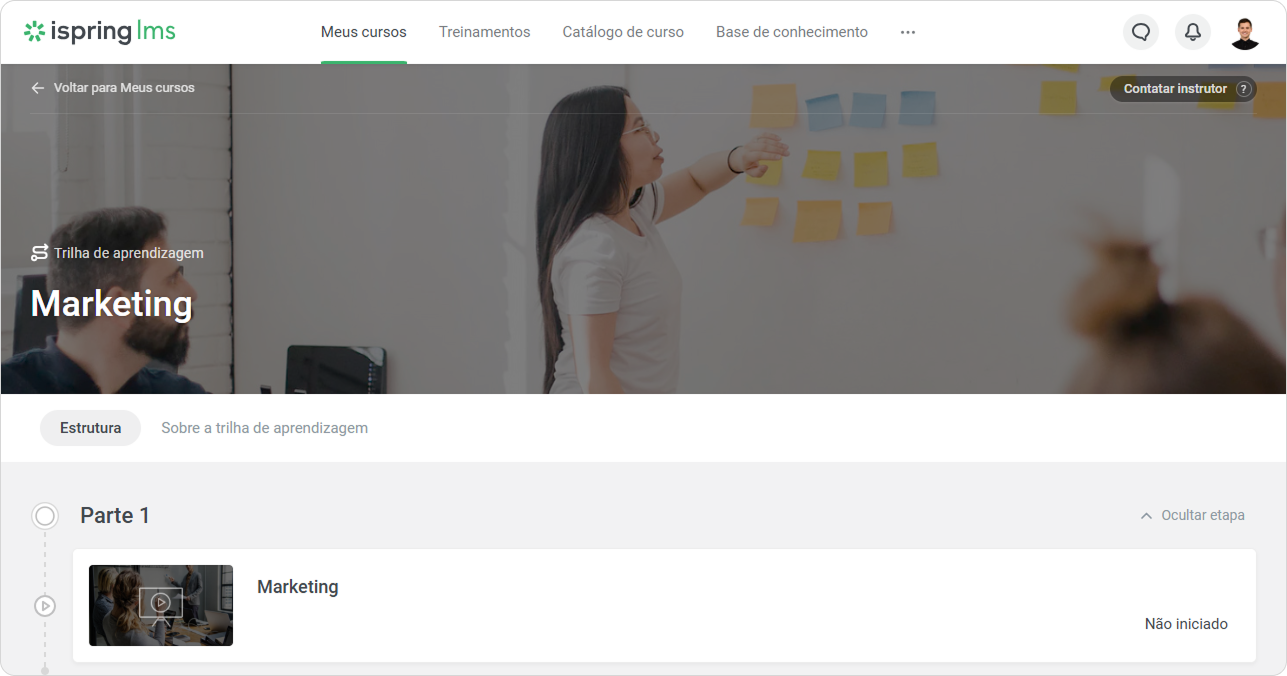Open the user profile avatar

pos(1245,32)
